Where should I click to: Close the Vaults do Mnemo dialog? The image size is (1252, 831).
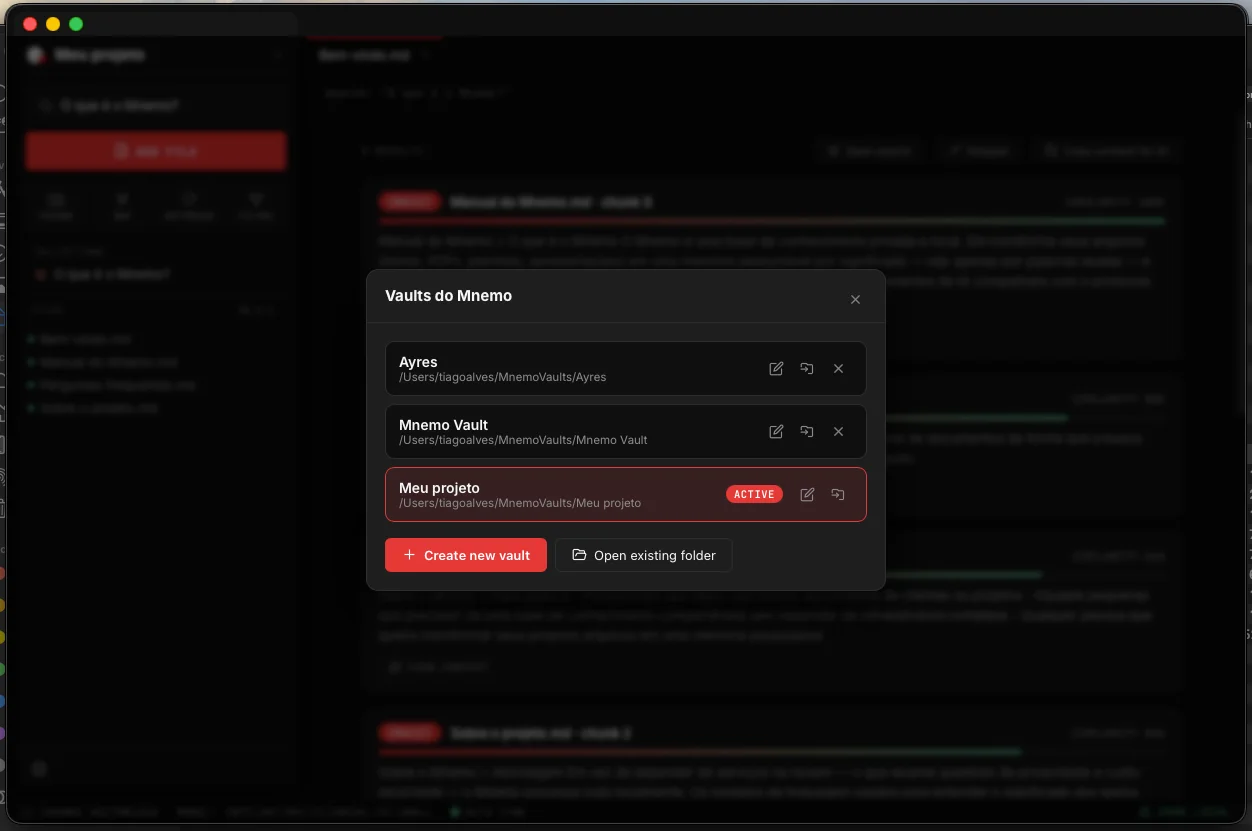point(855,299)
